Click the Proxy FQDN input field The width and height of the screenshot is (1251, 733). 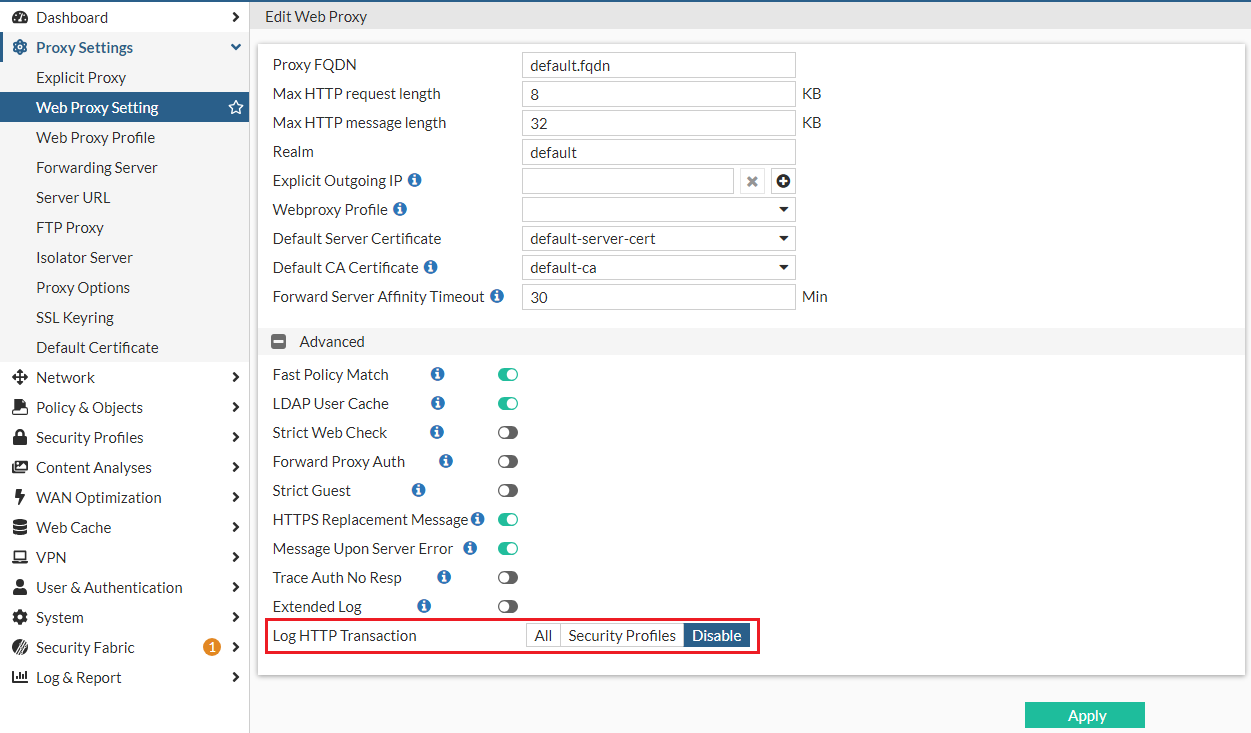tap(658, 65)
